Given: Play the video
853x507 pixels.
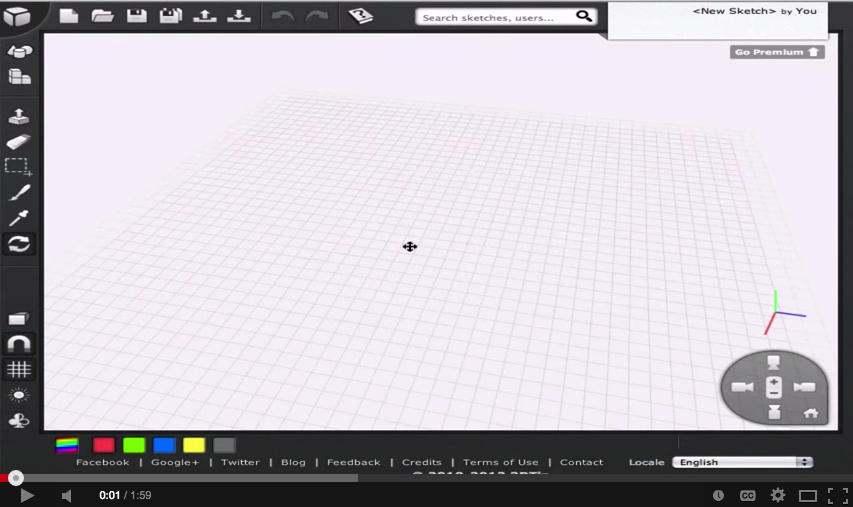Looking at the screenshot, I should click(x=27, y=496).
